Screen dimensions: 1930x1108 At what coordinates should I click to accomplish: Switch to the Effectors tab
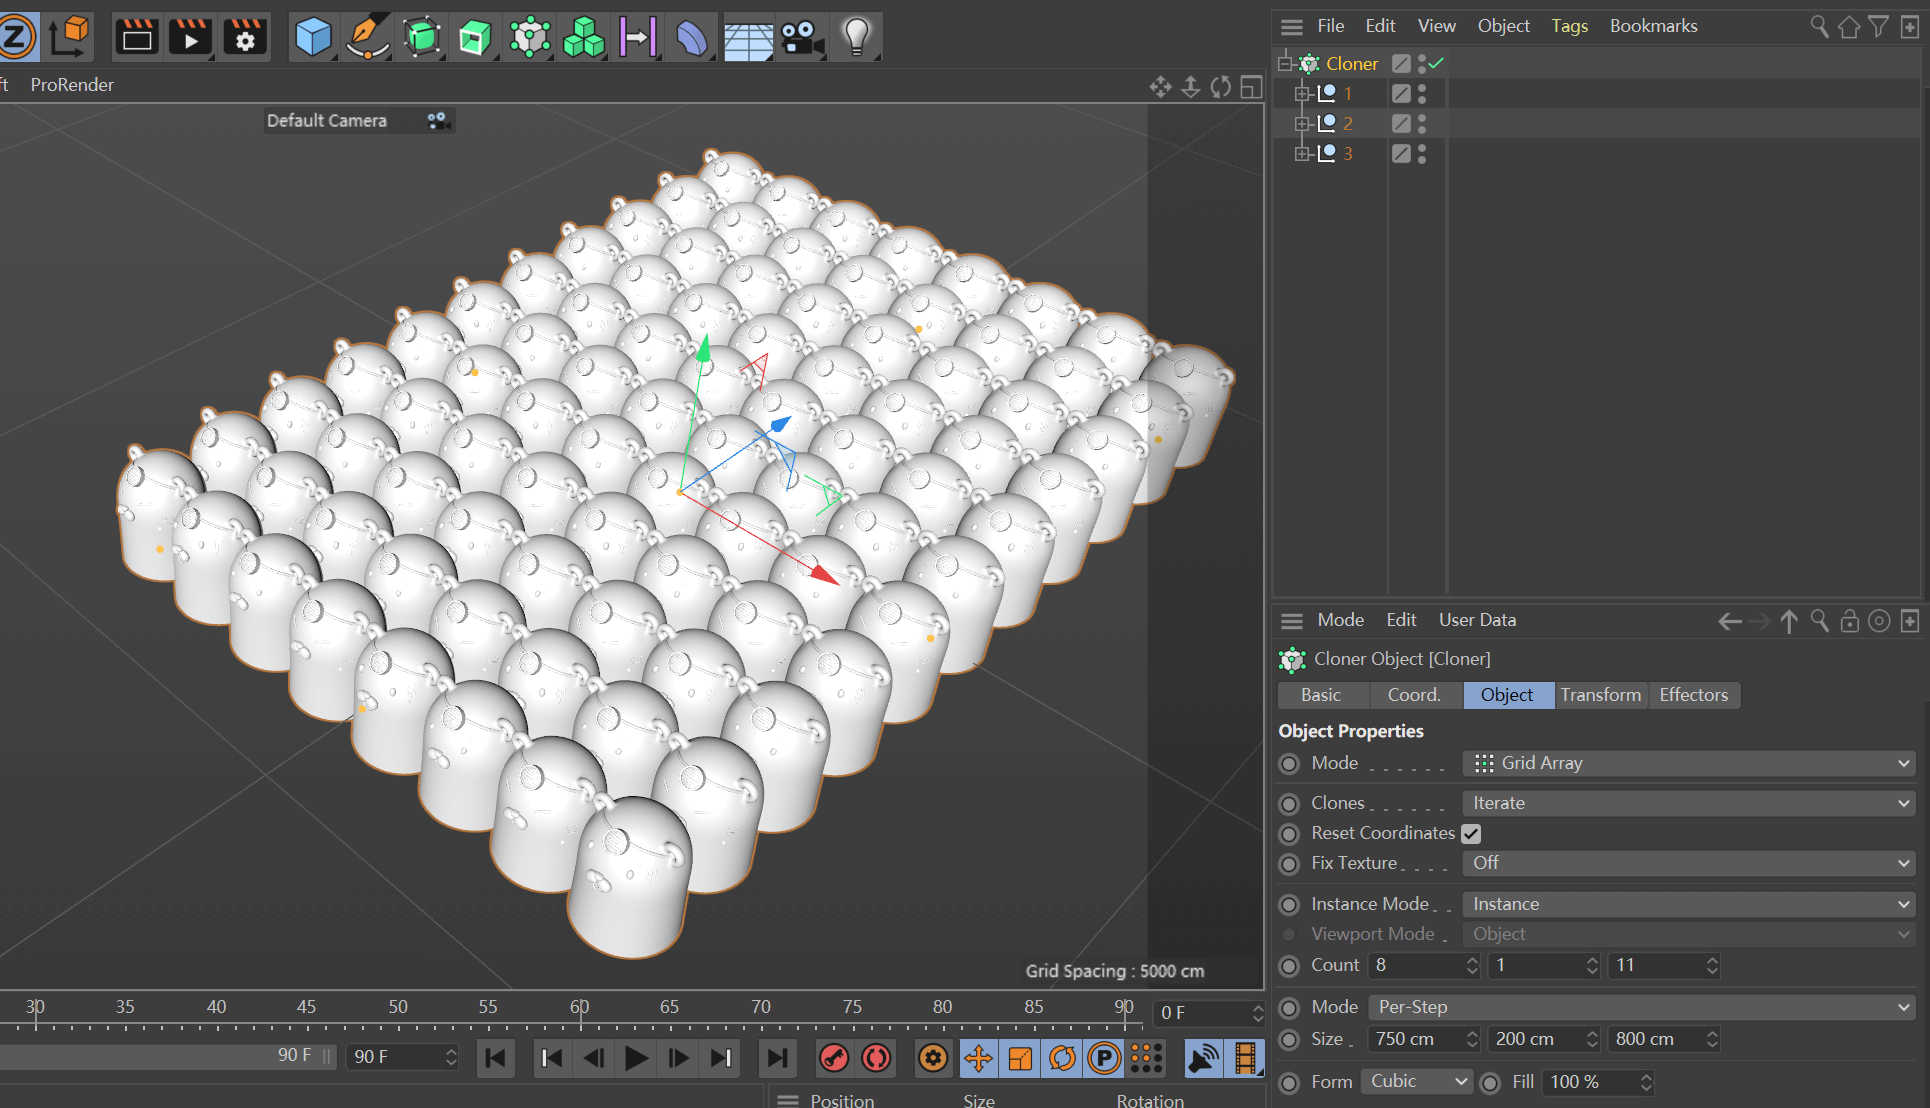1693,696
